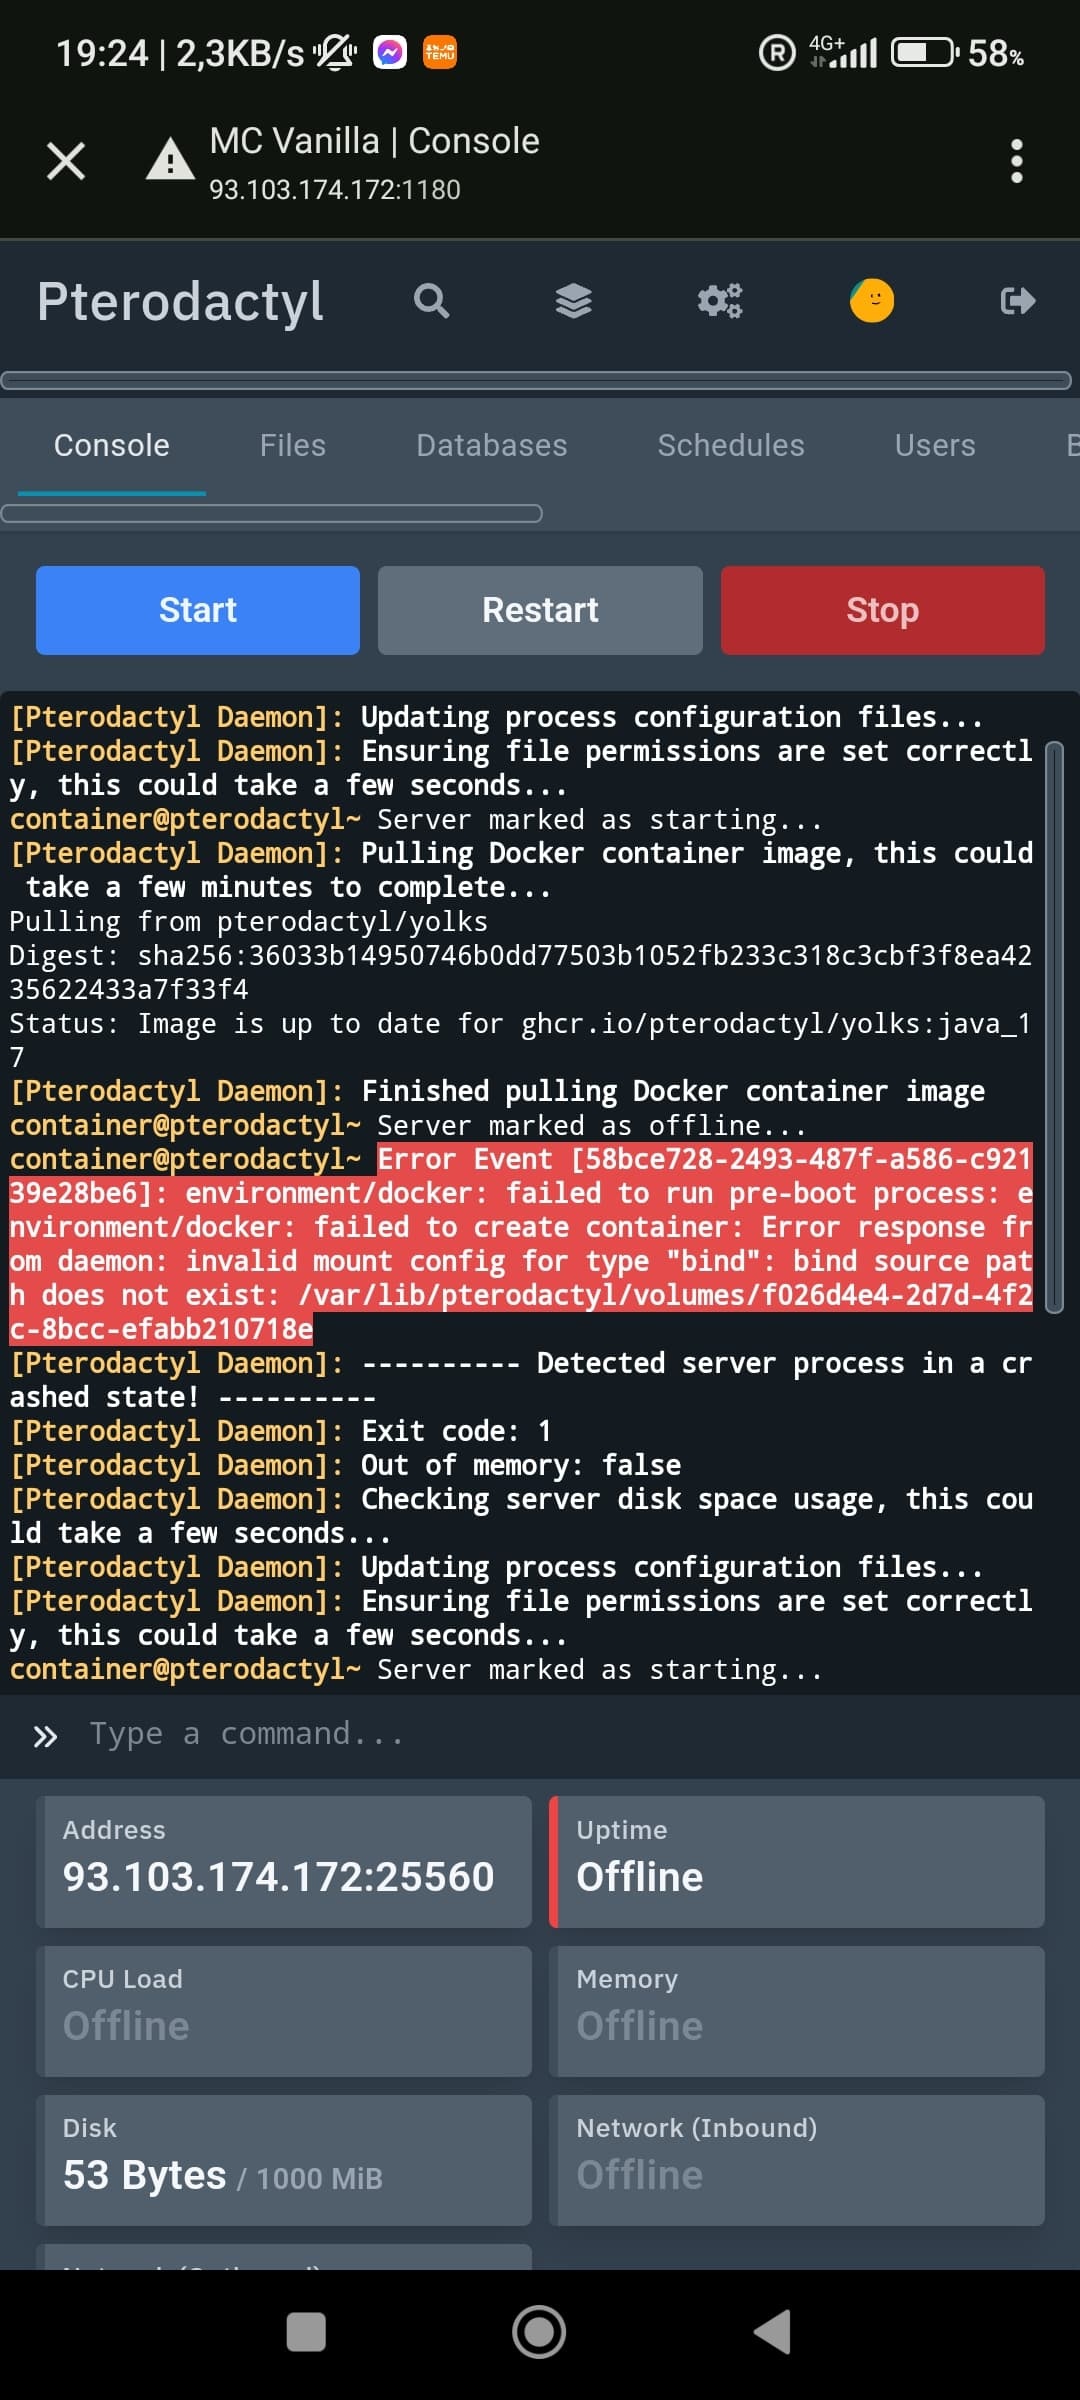Viewport: 1080px width, 2400px height.
Task: Tap the site warning triangle icon
Action: pos(170,160)
